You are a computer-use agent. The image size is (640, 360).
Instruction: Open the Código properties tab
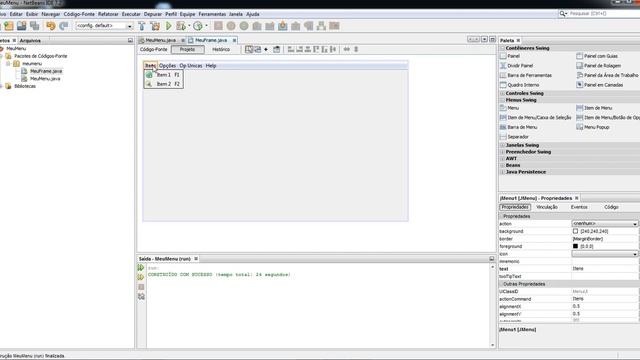coord(611,207)
